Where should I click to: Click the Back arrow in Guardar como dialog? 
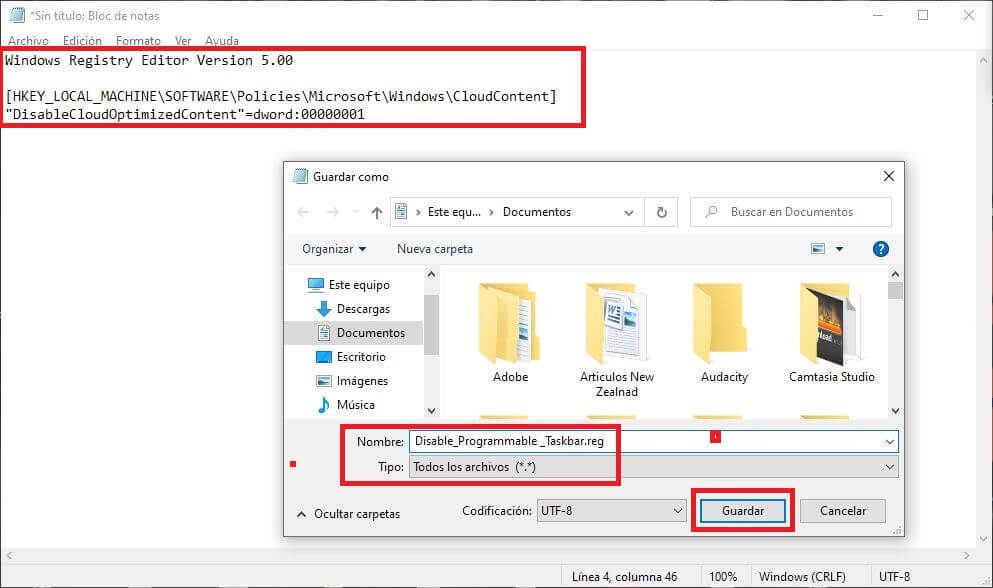[303, 212]
